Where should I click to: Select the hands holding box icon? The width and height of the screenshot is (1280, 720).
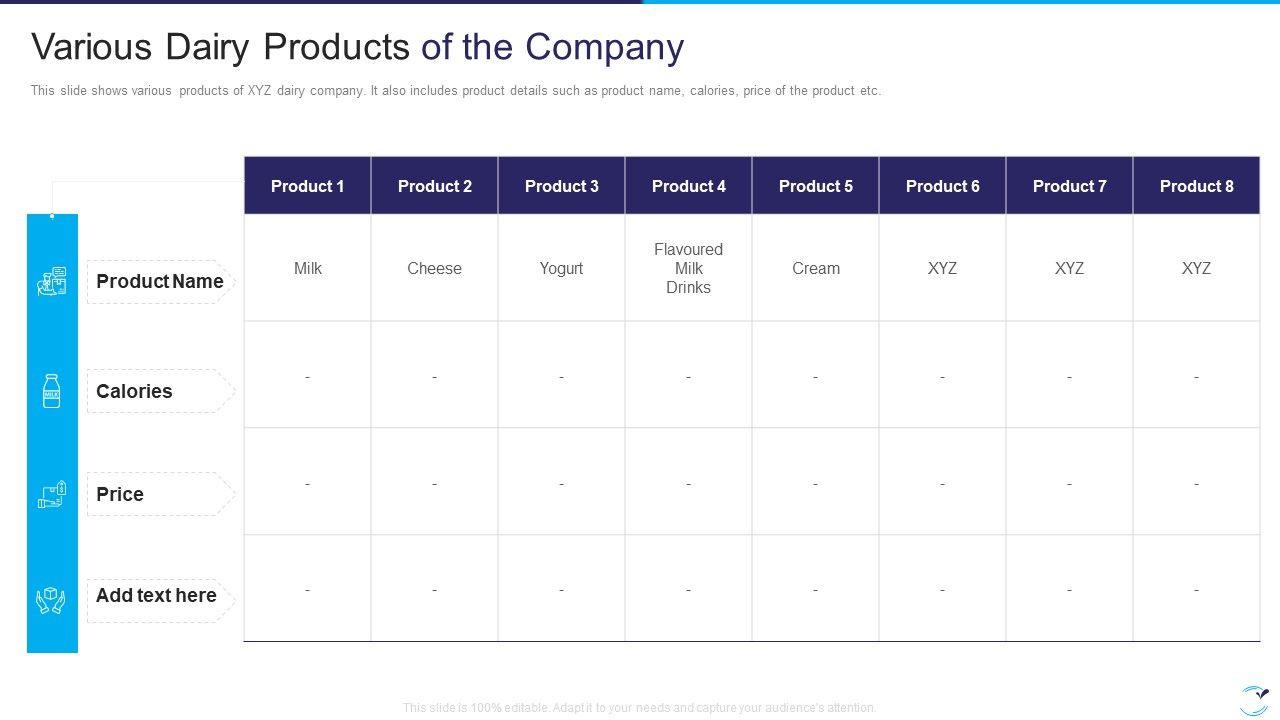pyautogui.click(x=51, y=599)
